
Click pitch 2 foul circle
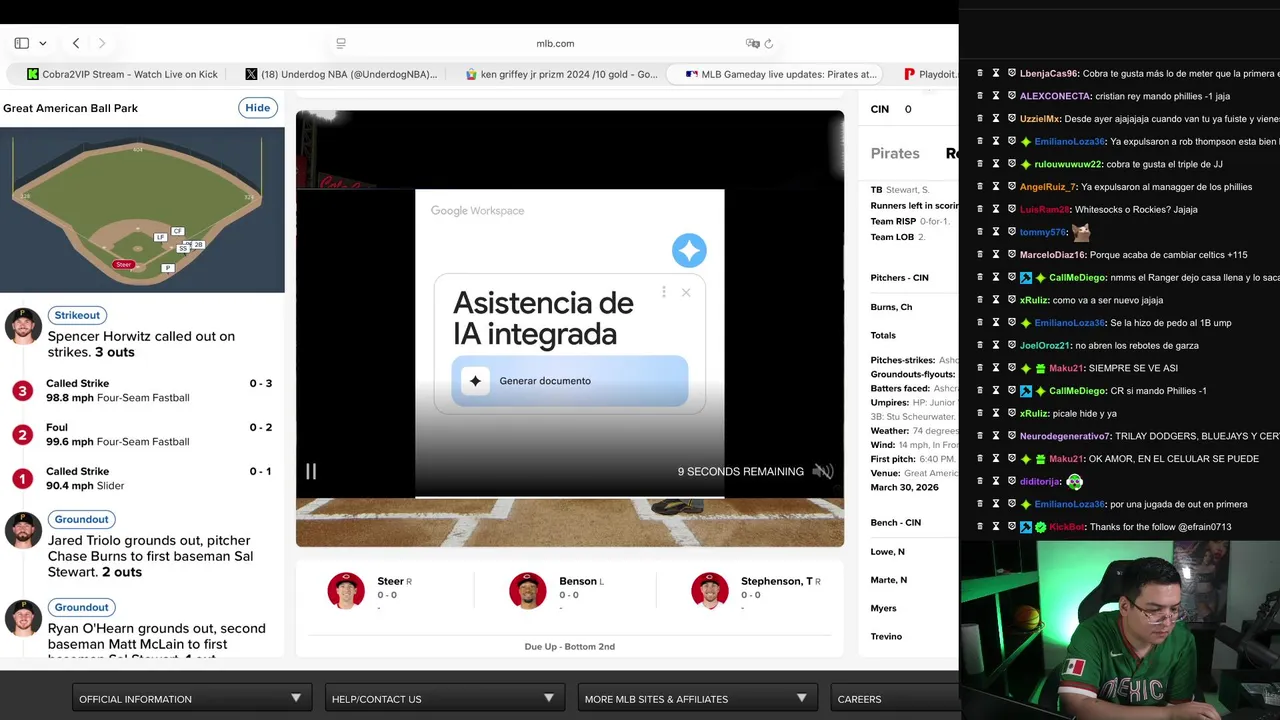22,434
